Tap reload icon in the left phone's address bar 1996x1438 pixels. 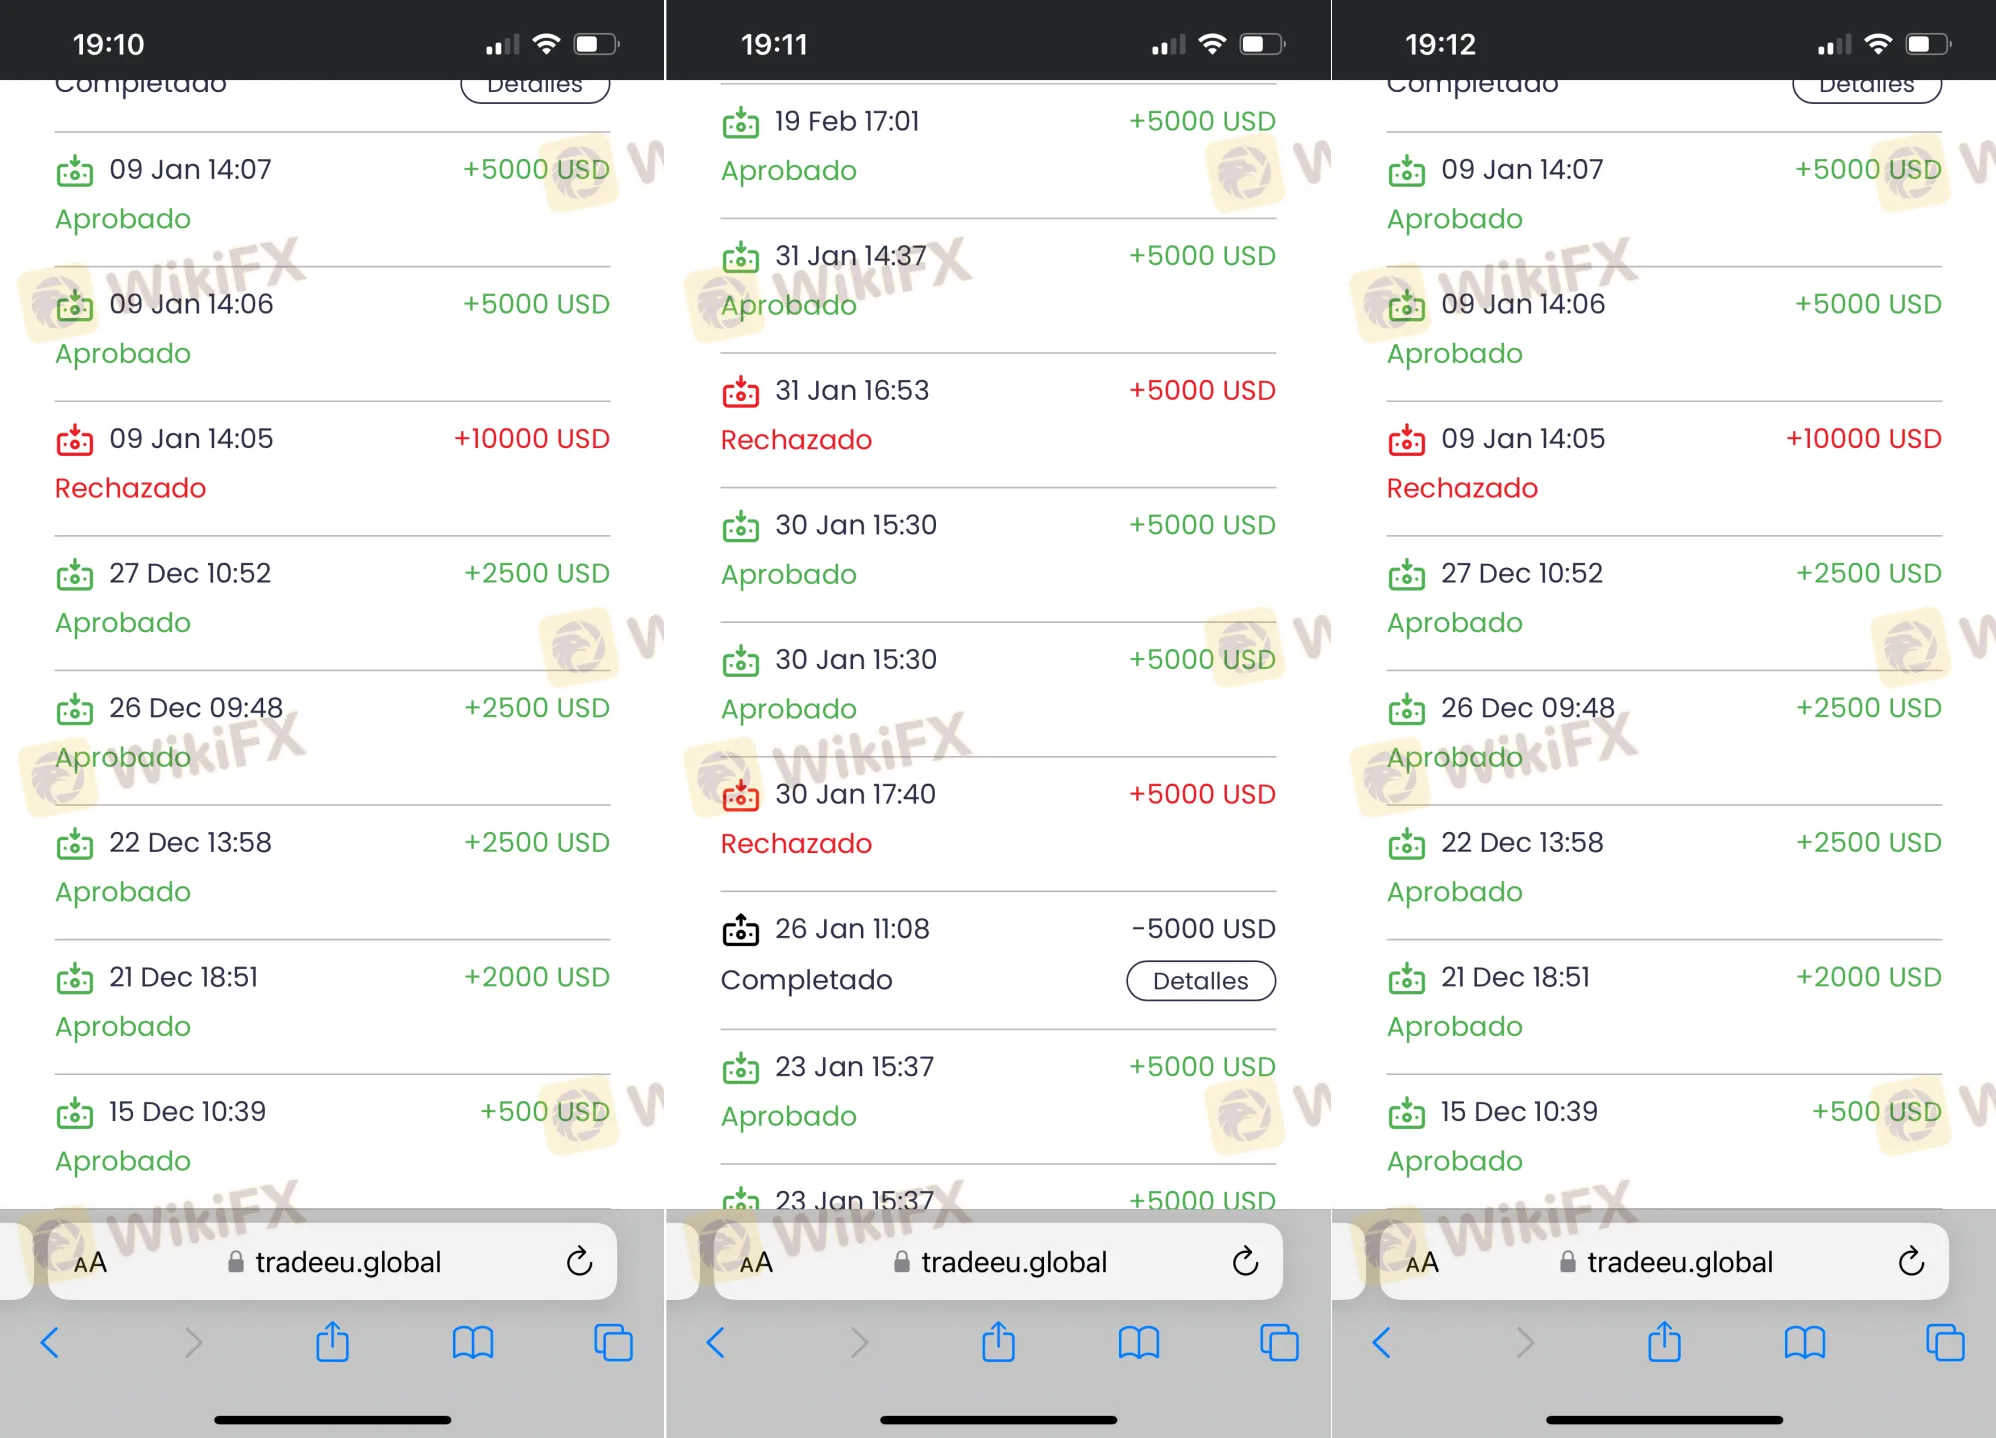[579, 1262]
